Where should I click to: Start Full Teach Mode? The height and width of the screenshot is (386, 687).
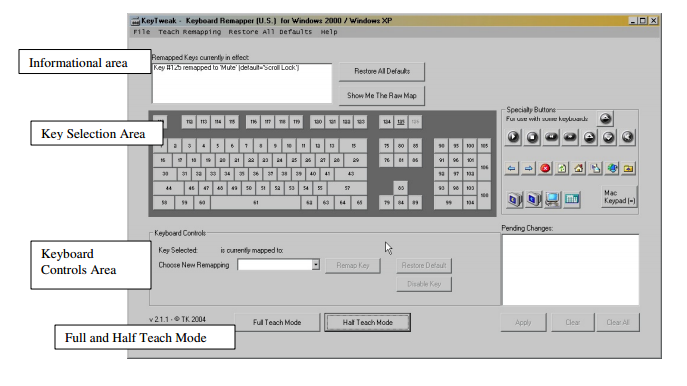277,322
